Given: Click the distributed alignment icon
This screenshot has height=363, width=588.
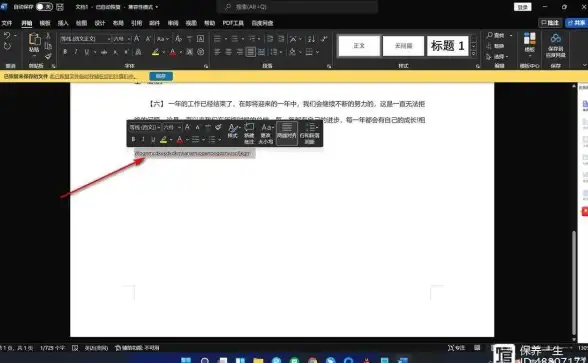Looking at the screenshot, I should (x=262, y=52).
